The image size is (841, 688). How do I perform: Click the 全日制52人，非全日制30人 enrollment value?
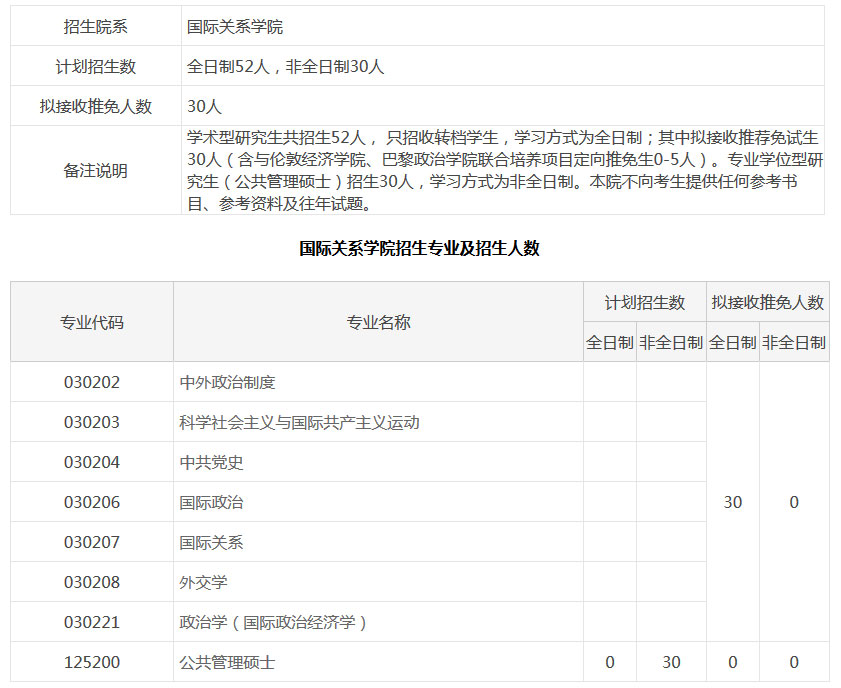point(286,67)
